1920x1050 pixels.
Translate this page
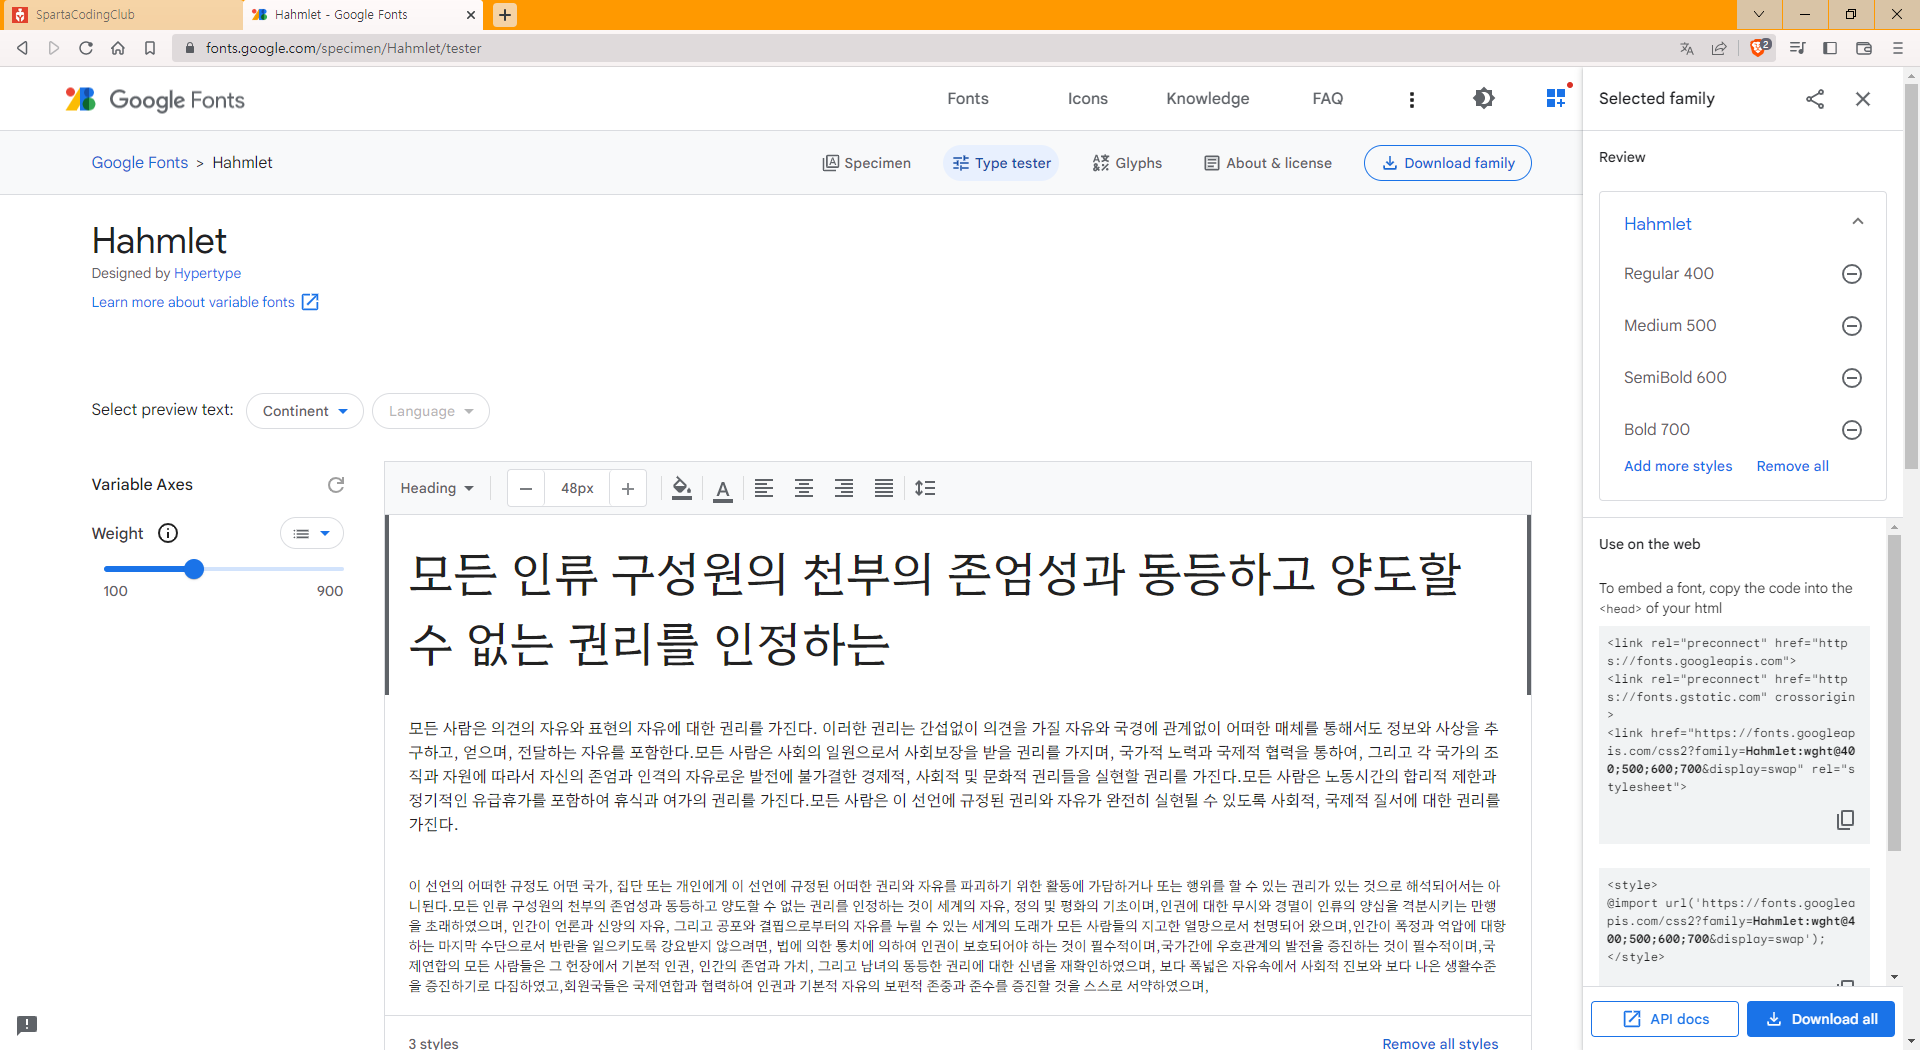1687,48
